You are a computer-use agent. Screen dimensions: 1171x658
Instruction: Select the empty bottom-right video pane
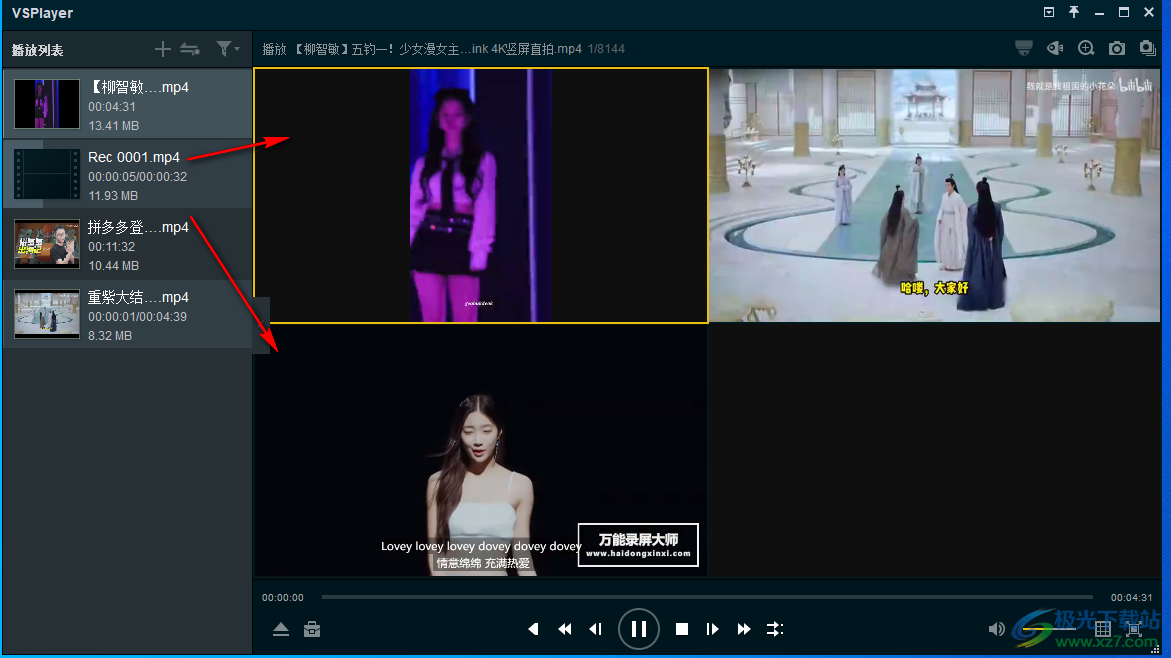pyautogui.click(x=934, y=450)
